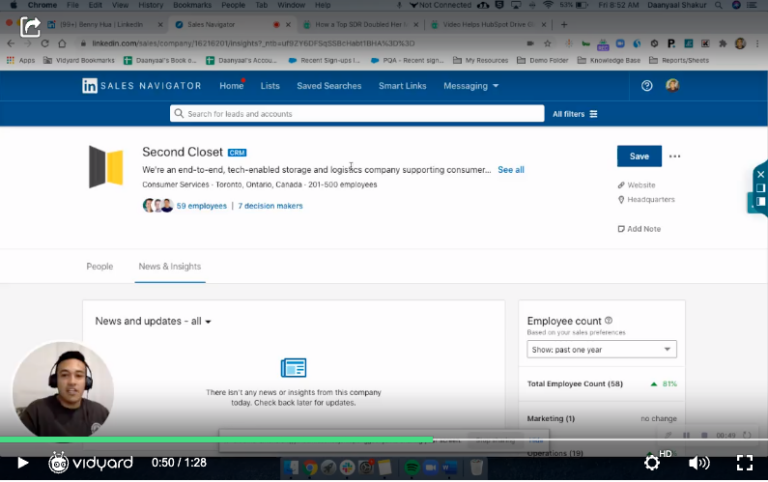This screenshot has width=768, height=482.
Task: Open macOS Spotlight search
Action: pyautogui.click(x=718, y=5)
